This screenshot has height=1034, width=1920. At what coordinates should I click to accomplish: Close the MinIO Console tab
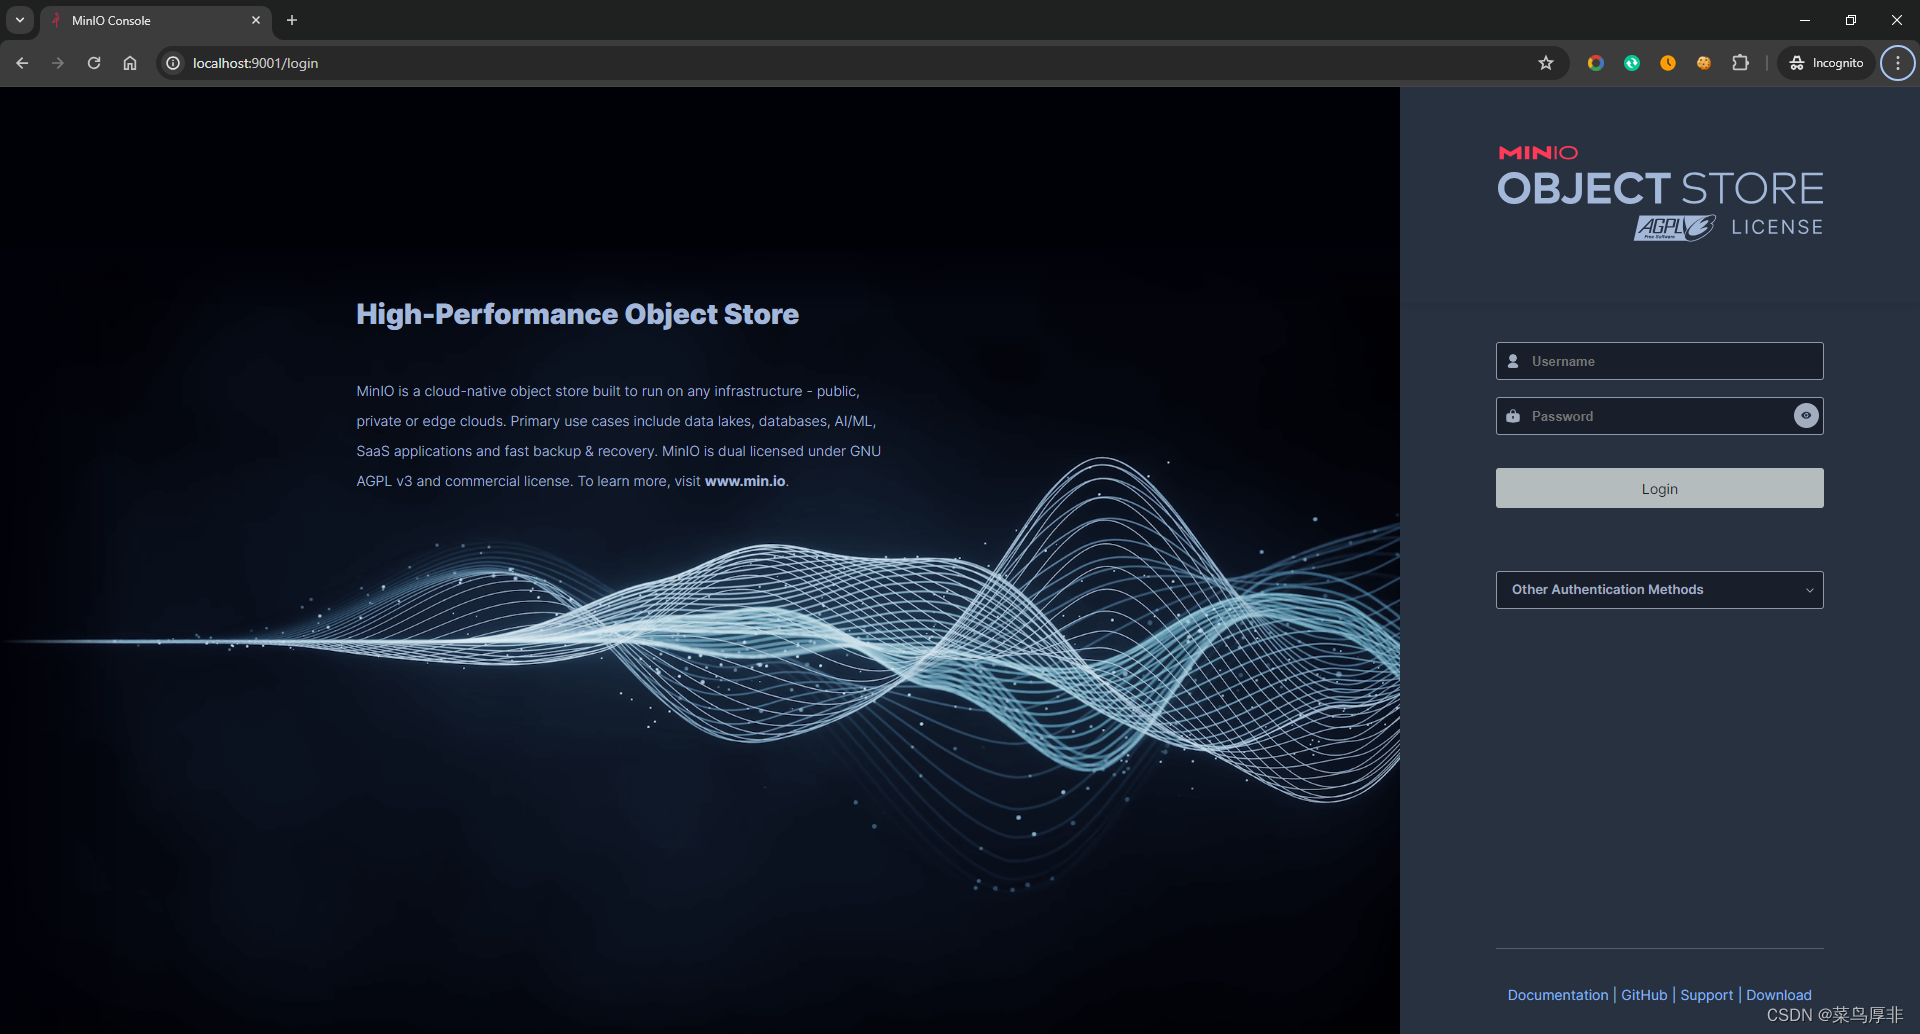click(256, 20)
